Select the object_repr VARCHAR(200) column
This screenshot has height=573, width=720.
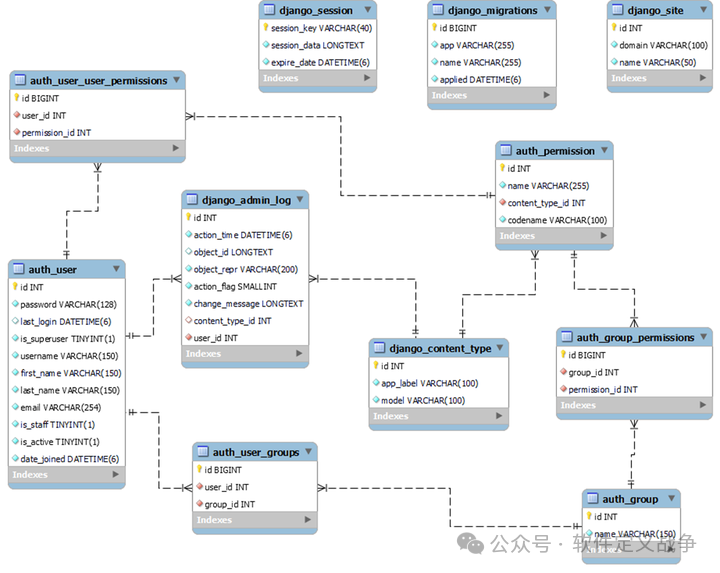245,269
